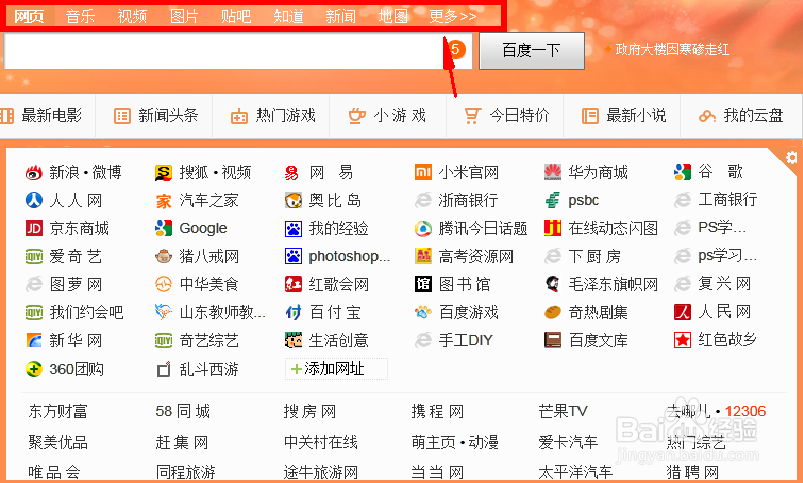The width and height of the screenshot is (803, 483).
Task: Click the 汽车之家 orange icon
Action: click(163, 201)
